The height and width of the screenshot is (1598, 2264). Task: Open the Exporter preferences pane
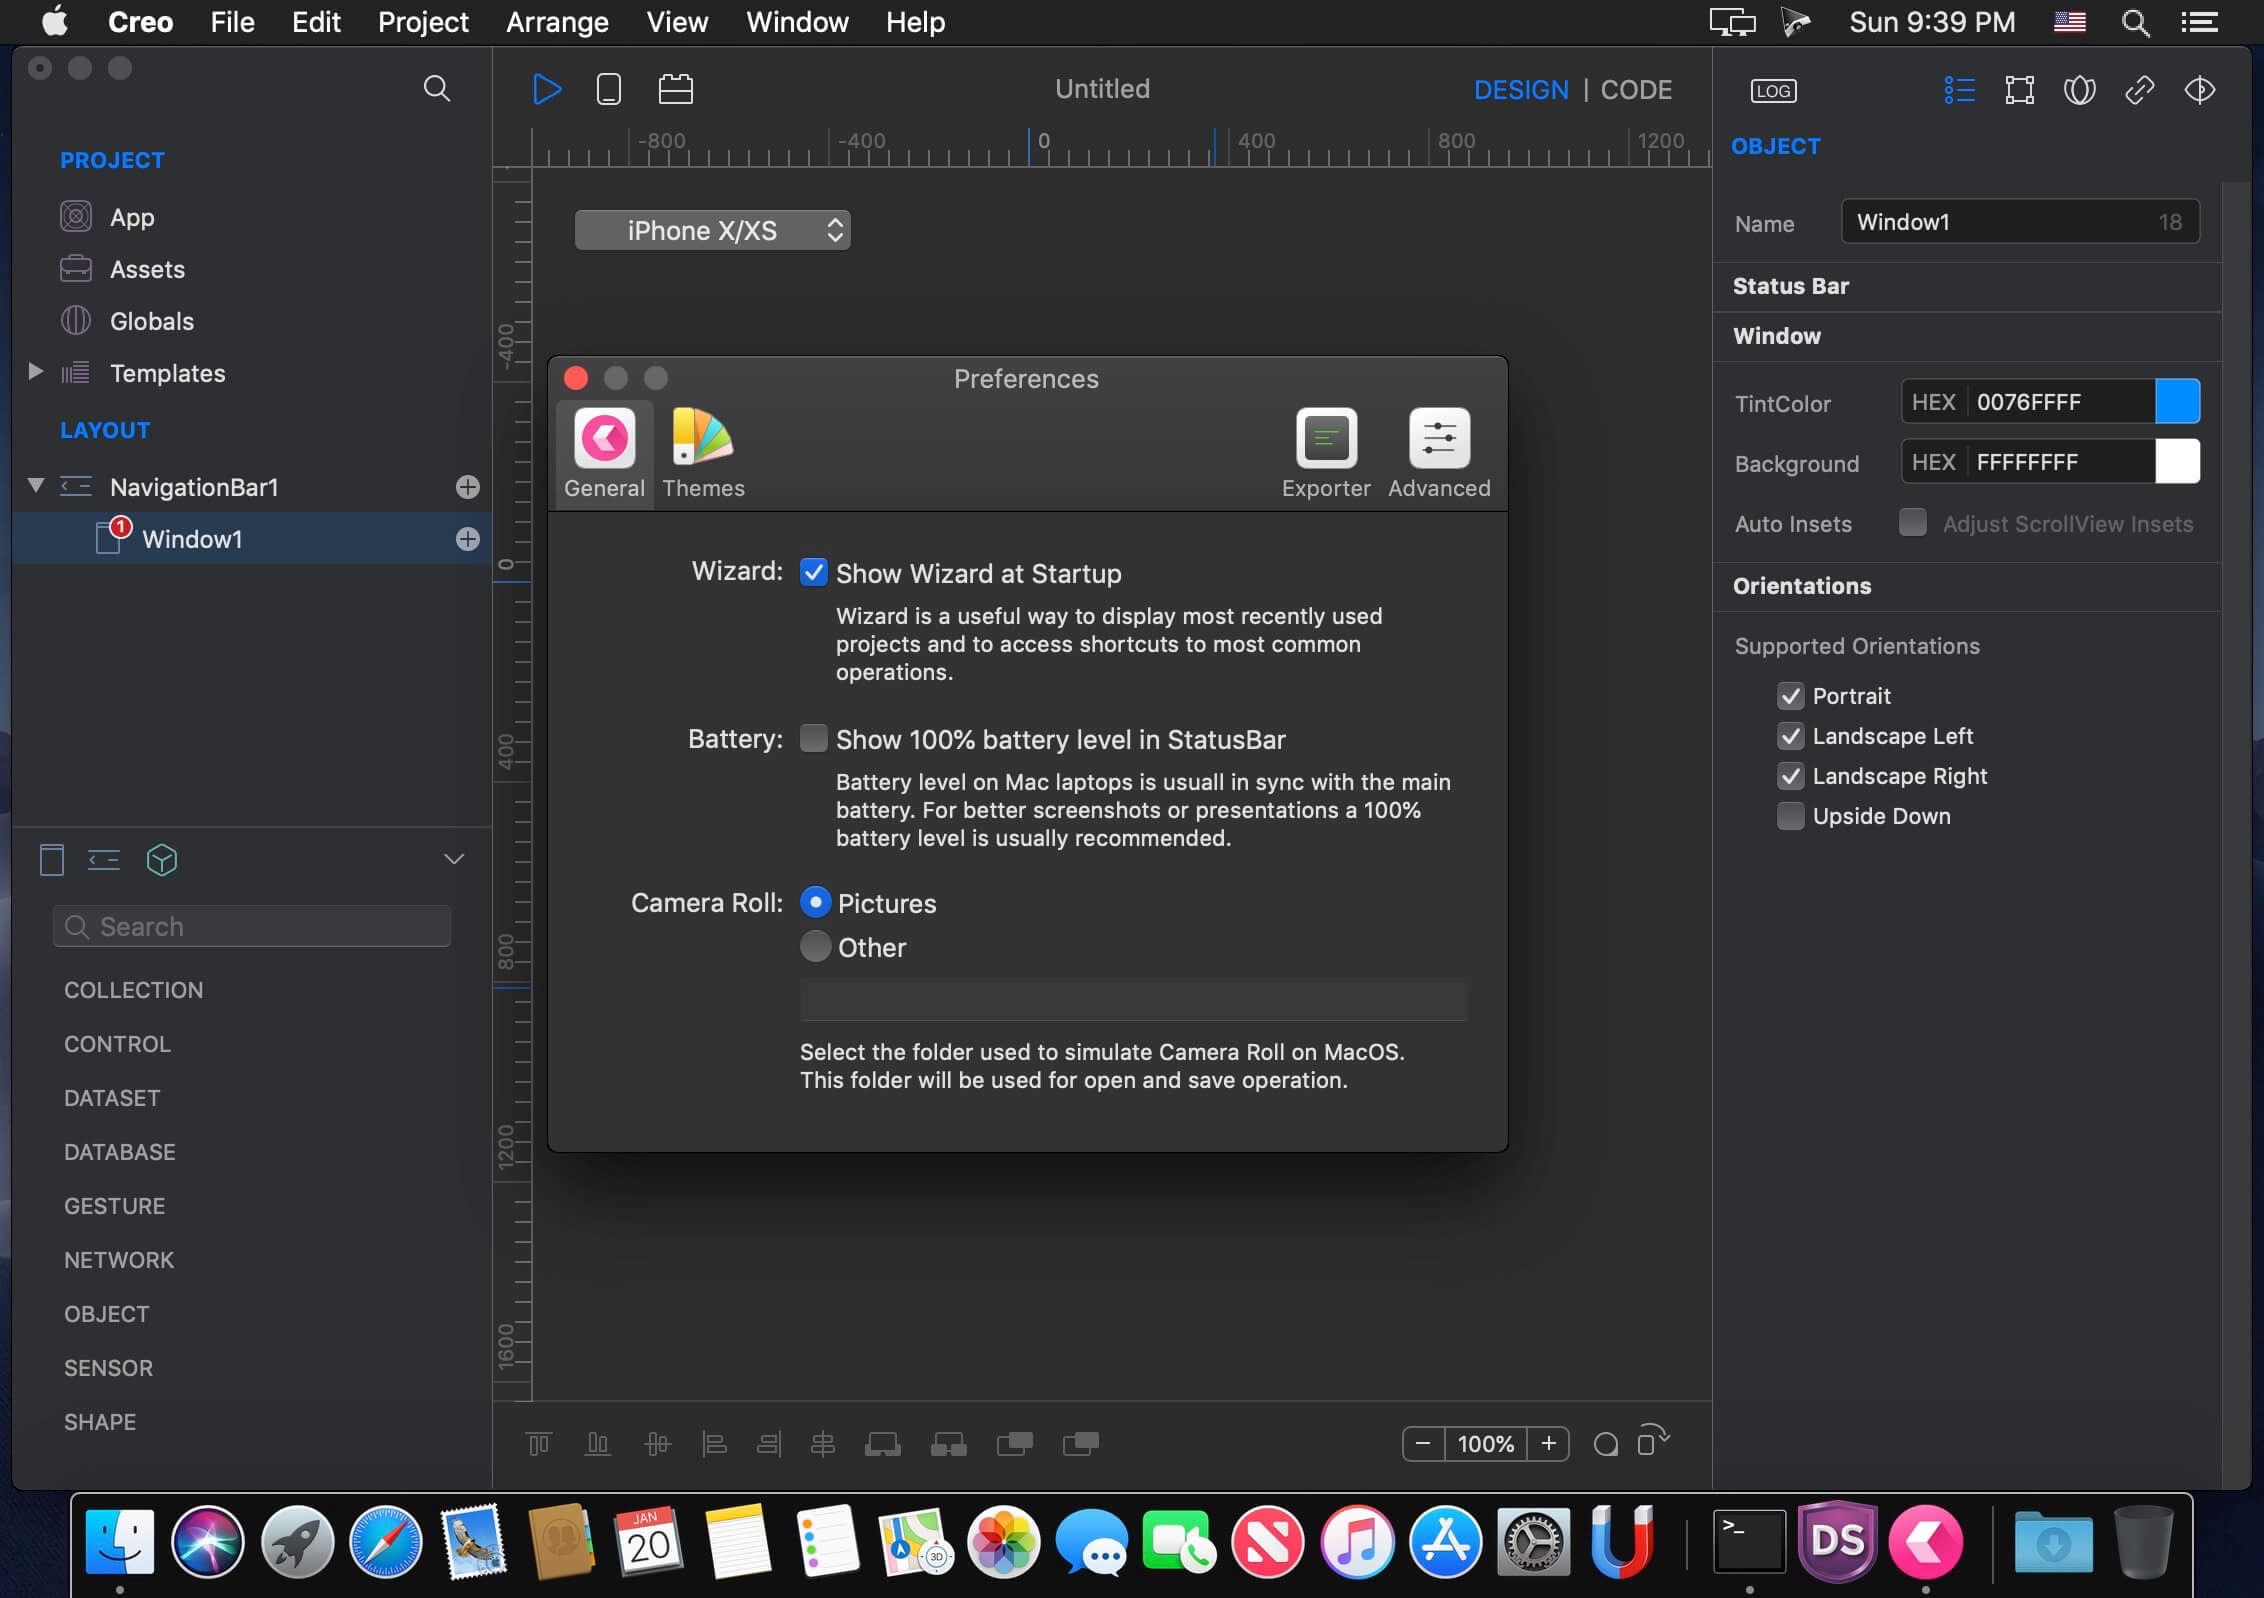pos(1325,453)
